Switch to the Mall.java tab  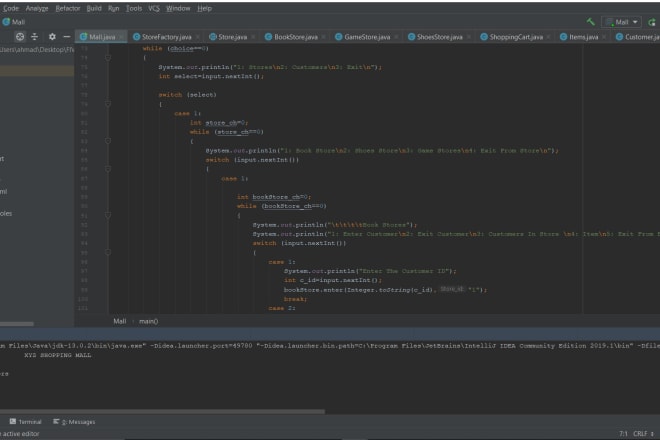(x=102, y=37)
